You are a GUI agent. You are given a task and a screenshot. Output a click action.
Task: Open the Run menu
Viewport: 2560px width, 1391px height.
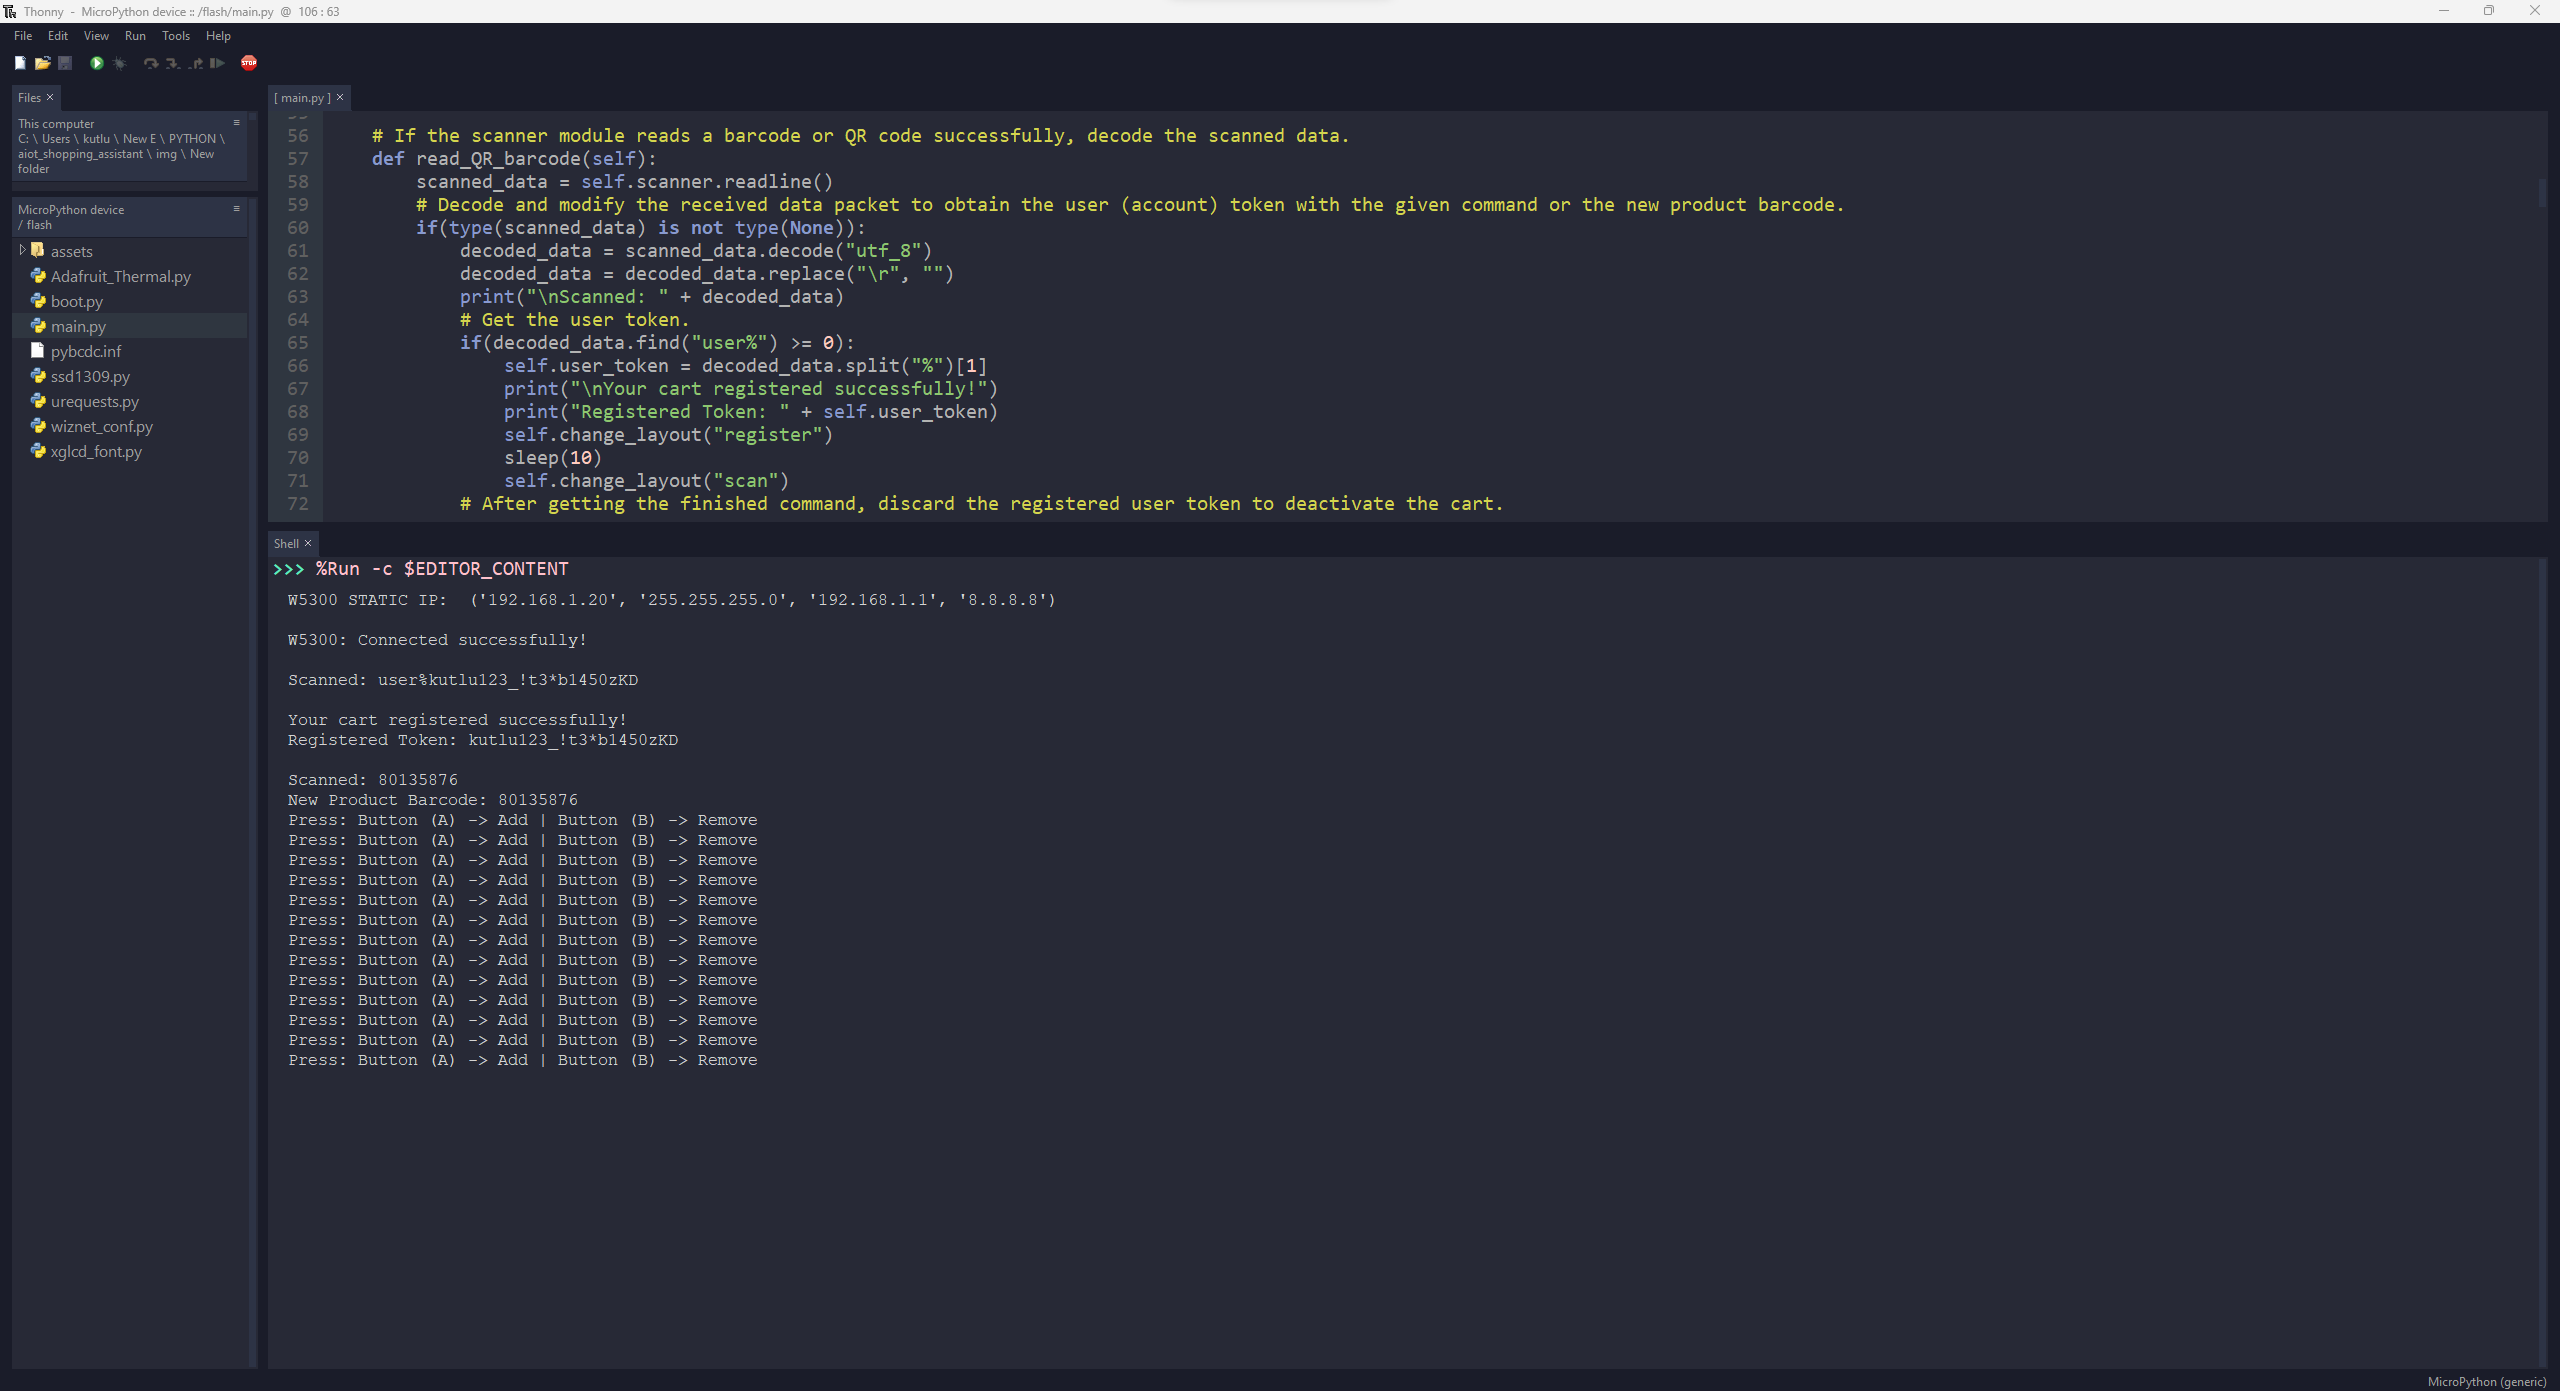tap(132, 34)
